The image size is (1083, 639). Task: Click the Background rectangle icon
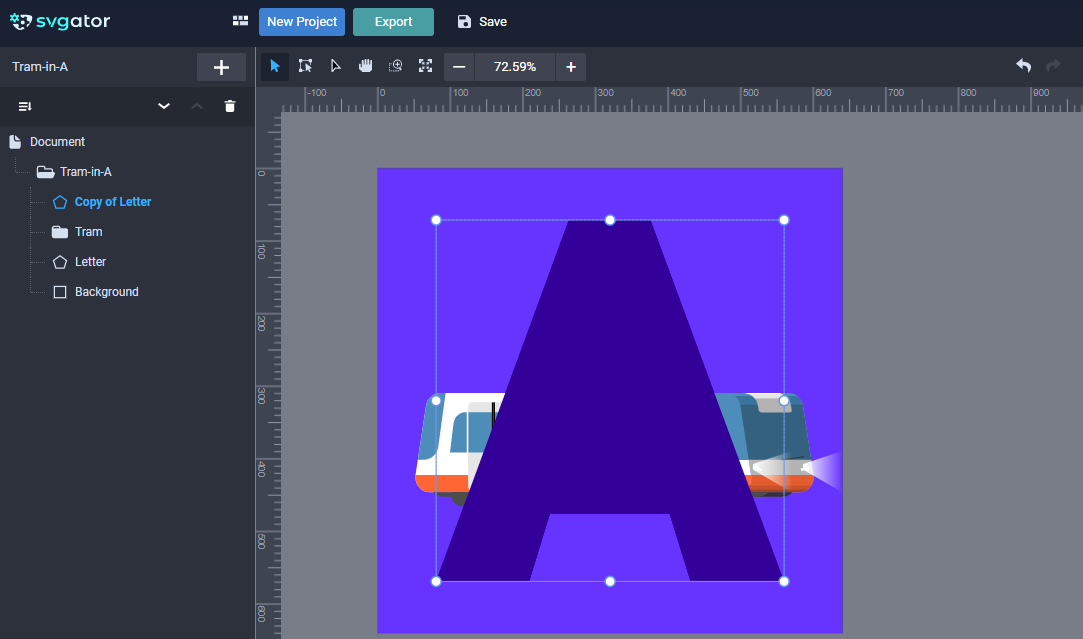[x=60, y=292]
